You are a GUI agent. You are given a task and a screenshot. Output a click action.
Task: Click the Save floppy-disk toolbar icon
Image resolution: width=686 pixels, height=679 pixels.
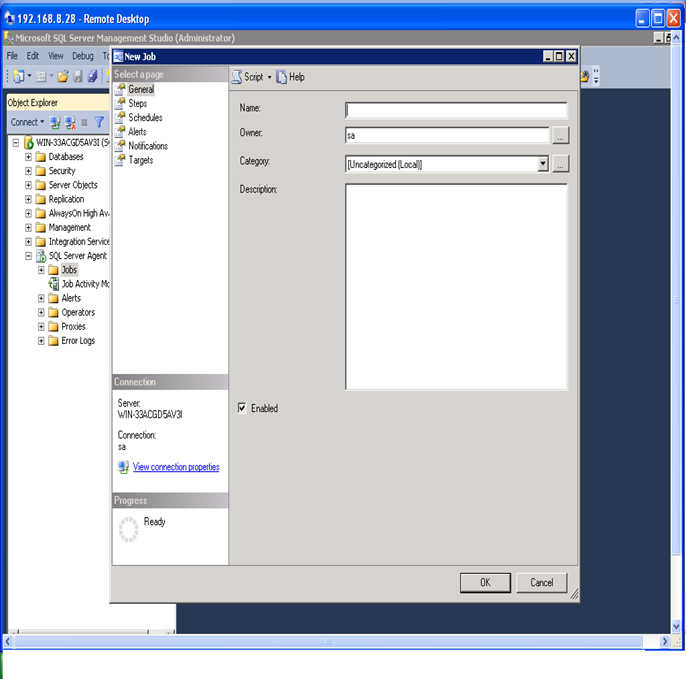(x=78, y=77)
